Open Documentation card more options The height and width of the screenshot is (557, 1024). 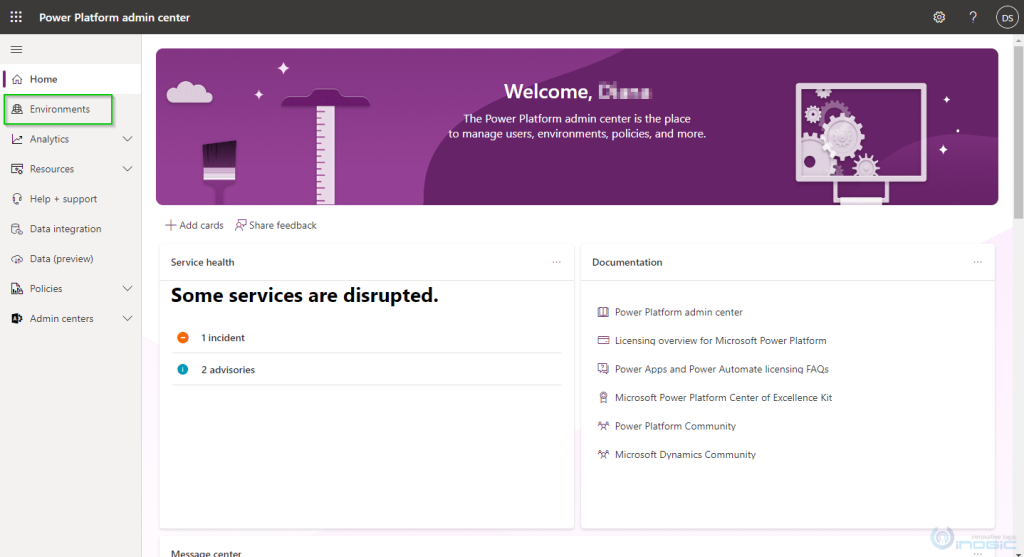coord(978,262)
